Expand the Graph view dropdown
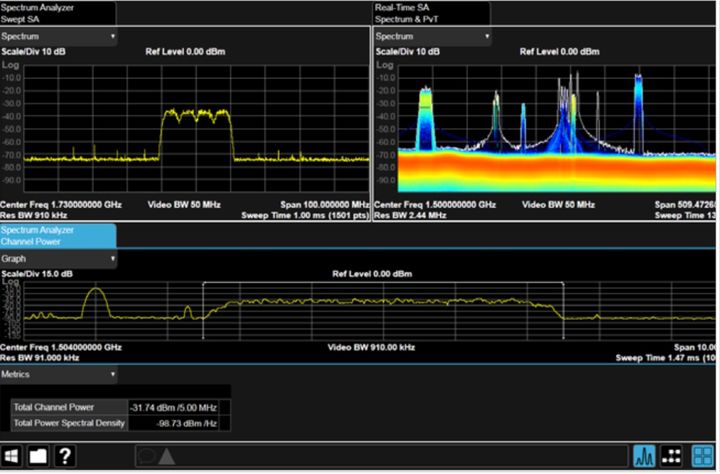The image size is (720, 474). [x=59, y=259]
